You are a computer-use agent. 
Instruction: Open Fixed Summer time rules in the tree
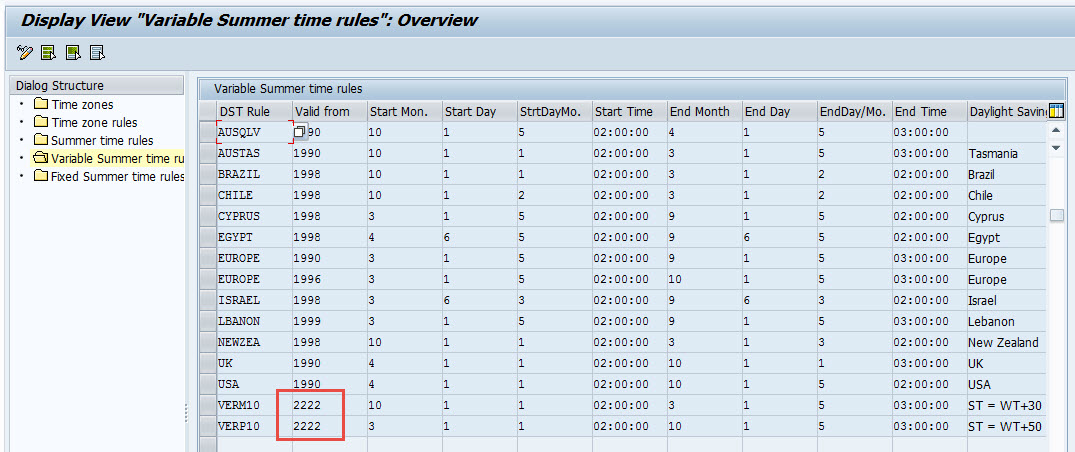coord(118,176)
